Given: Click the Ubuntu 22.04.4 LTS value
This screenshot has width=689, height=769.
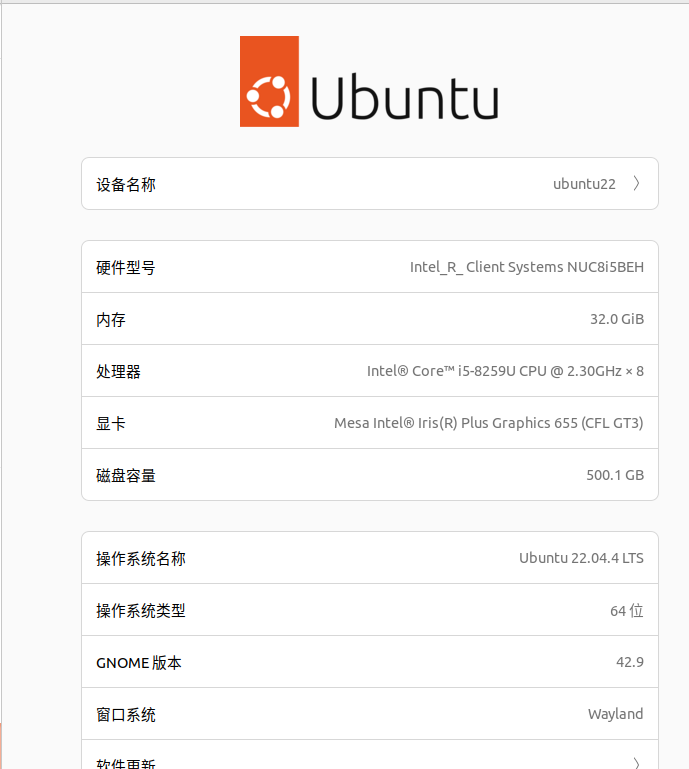Looking at the screenshot, I should (x=581, y=558).
